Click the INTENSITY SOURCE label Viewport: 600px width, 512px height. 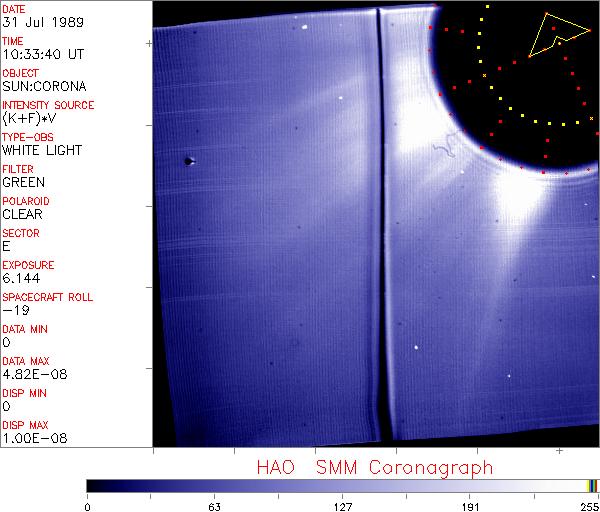click(x=48, y=105)
